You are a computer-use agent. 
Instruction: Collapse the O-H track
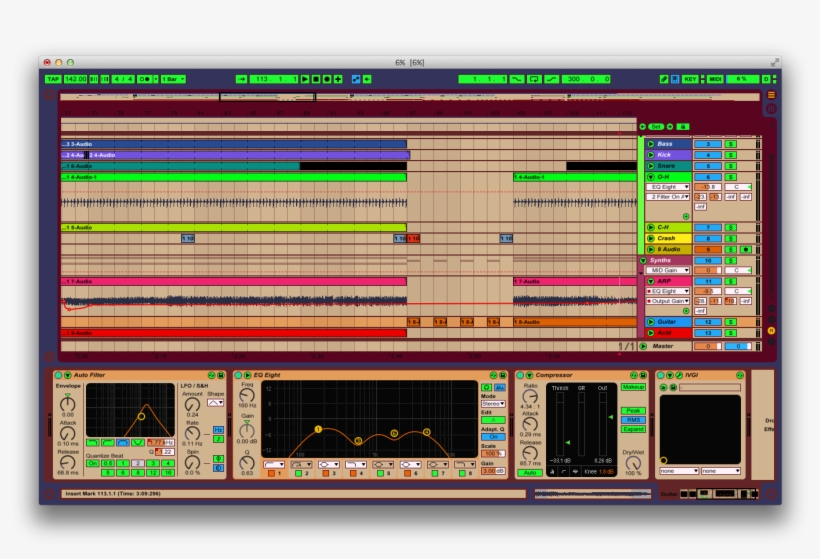(651, 177)
